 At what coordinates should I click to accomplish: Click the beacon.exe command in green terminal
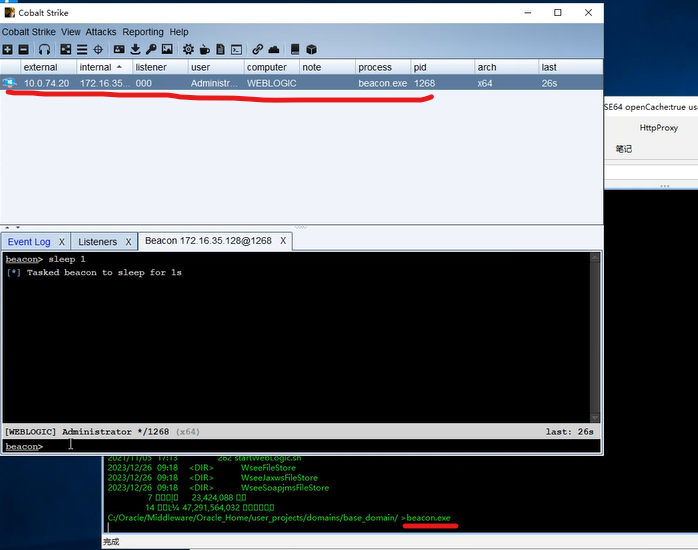[428, 518]
